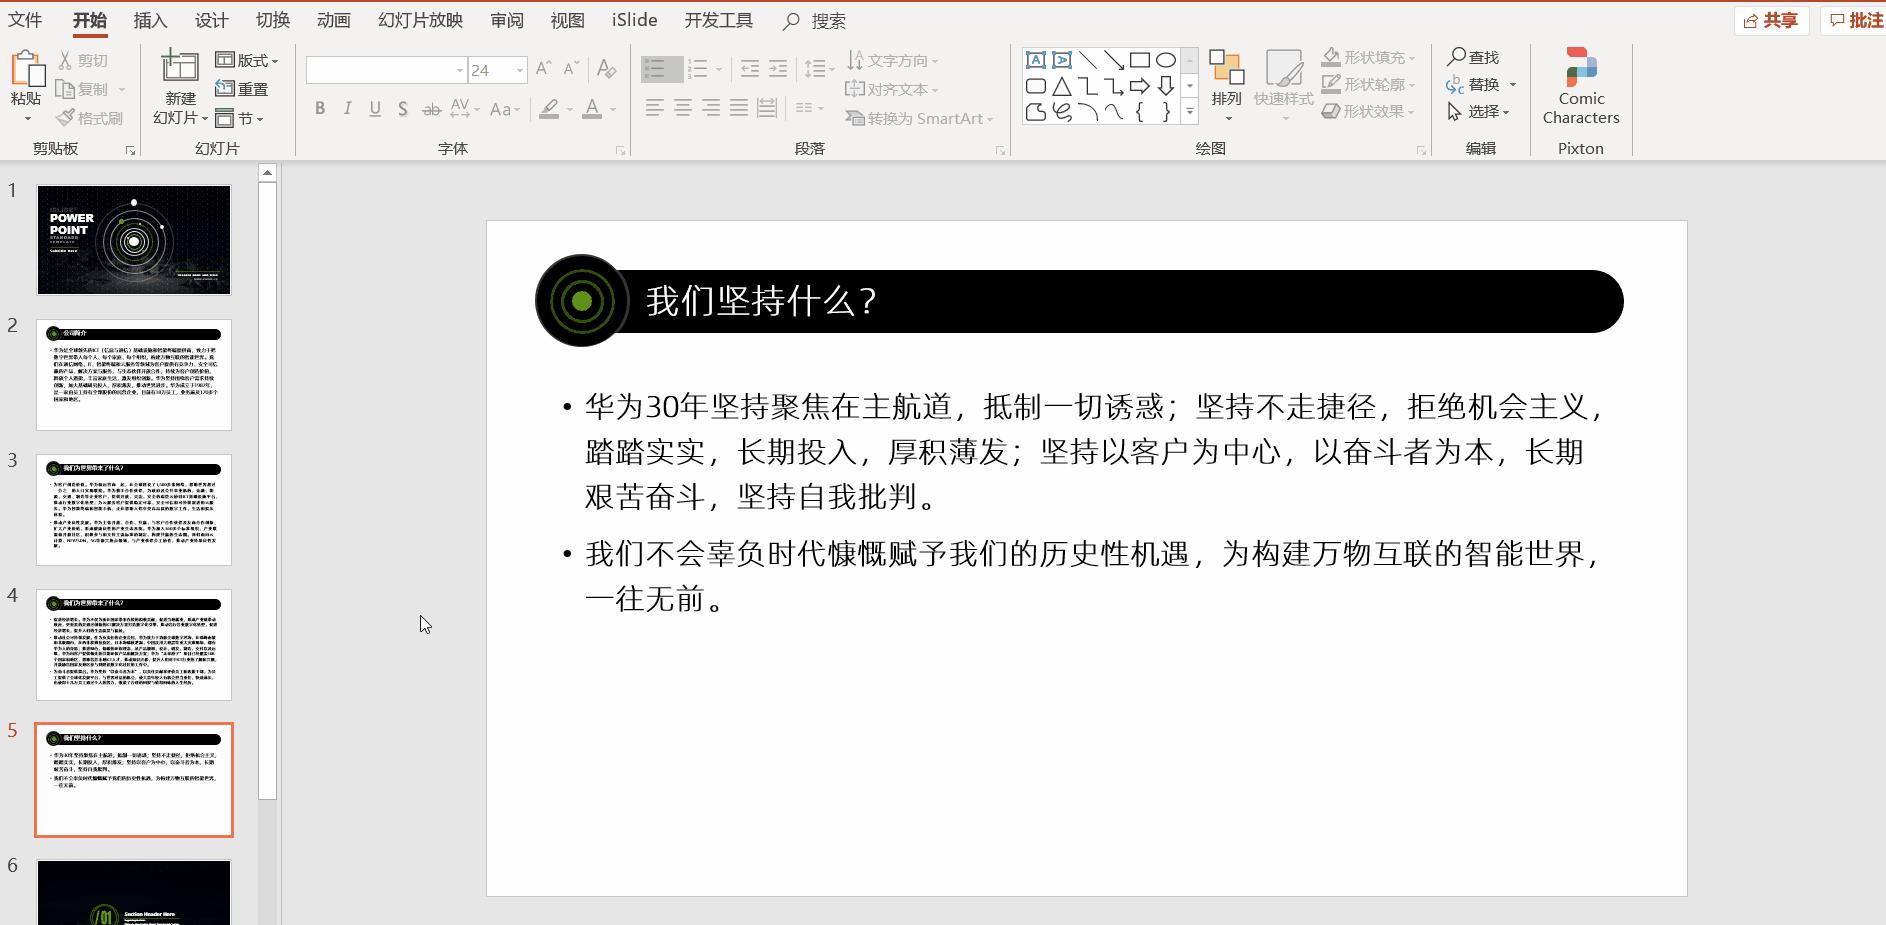The image size is (1886, 925).
Task: Open Align Text (对齐文本) dropdown
Action: point(892,89)
